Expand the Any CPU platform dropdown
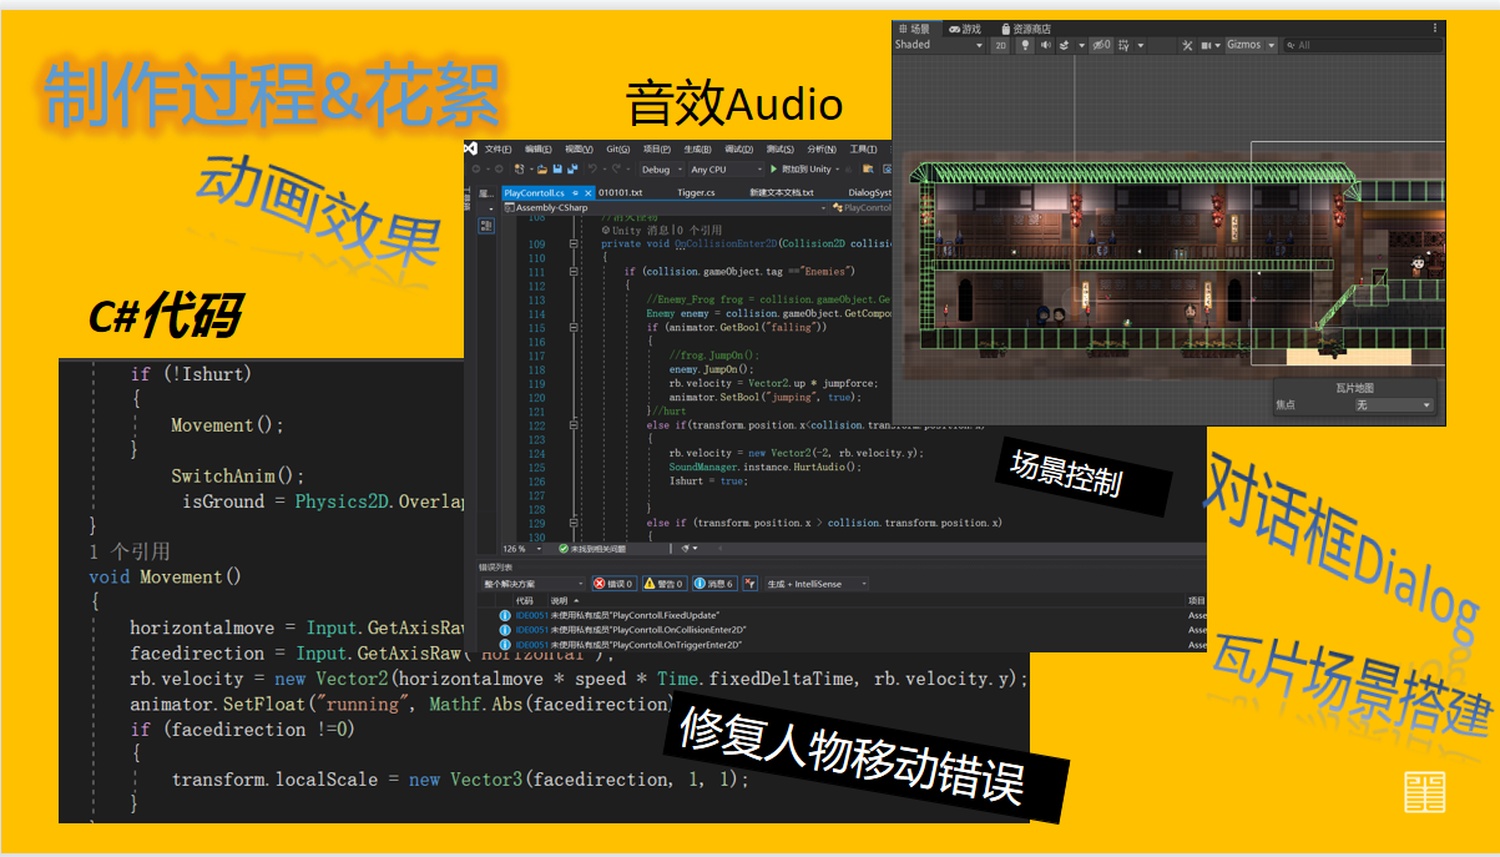The width and height of the screenshot is (1500, 857). click(726, 169)
